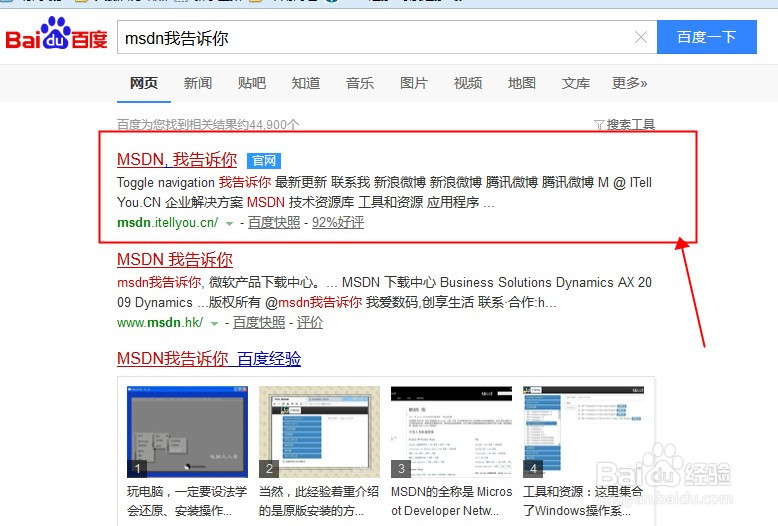Open thumbnail 3 of MSDN text page
778x526 pixels.
tap(451, 432)
